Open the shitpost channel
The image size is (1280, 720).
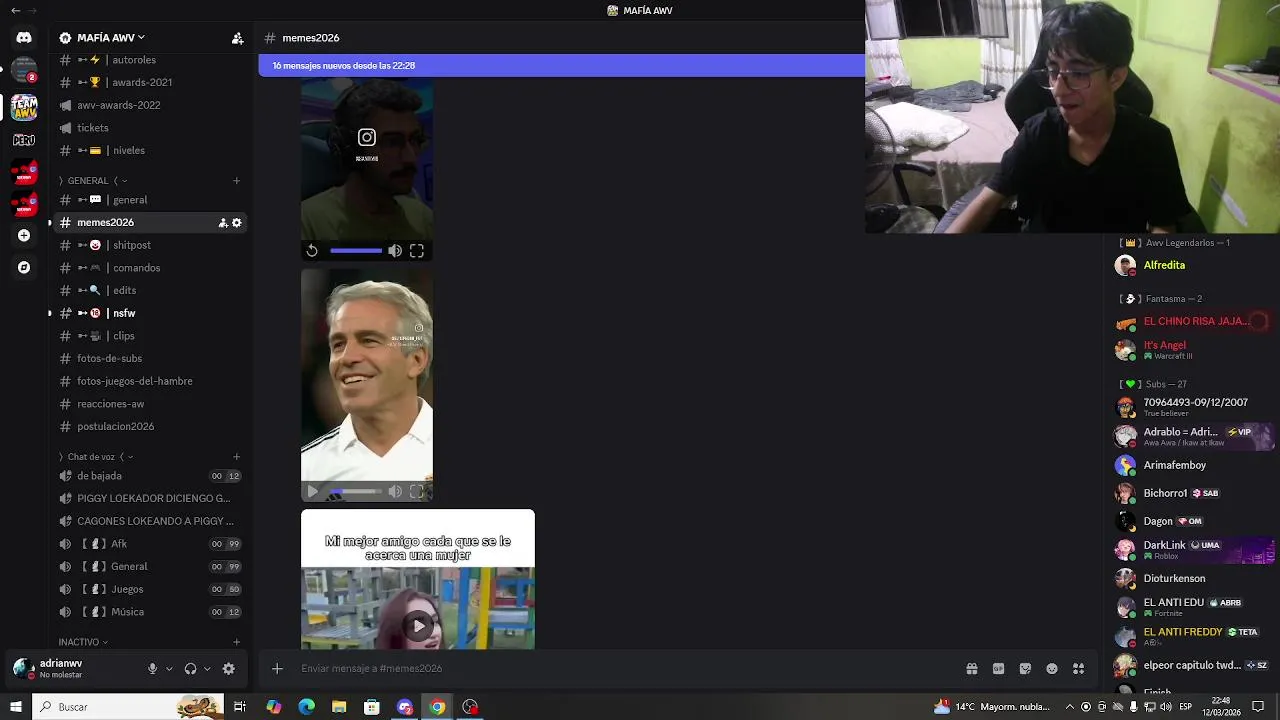150,245
